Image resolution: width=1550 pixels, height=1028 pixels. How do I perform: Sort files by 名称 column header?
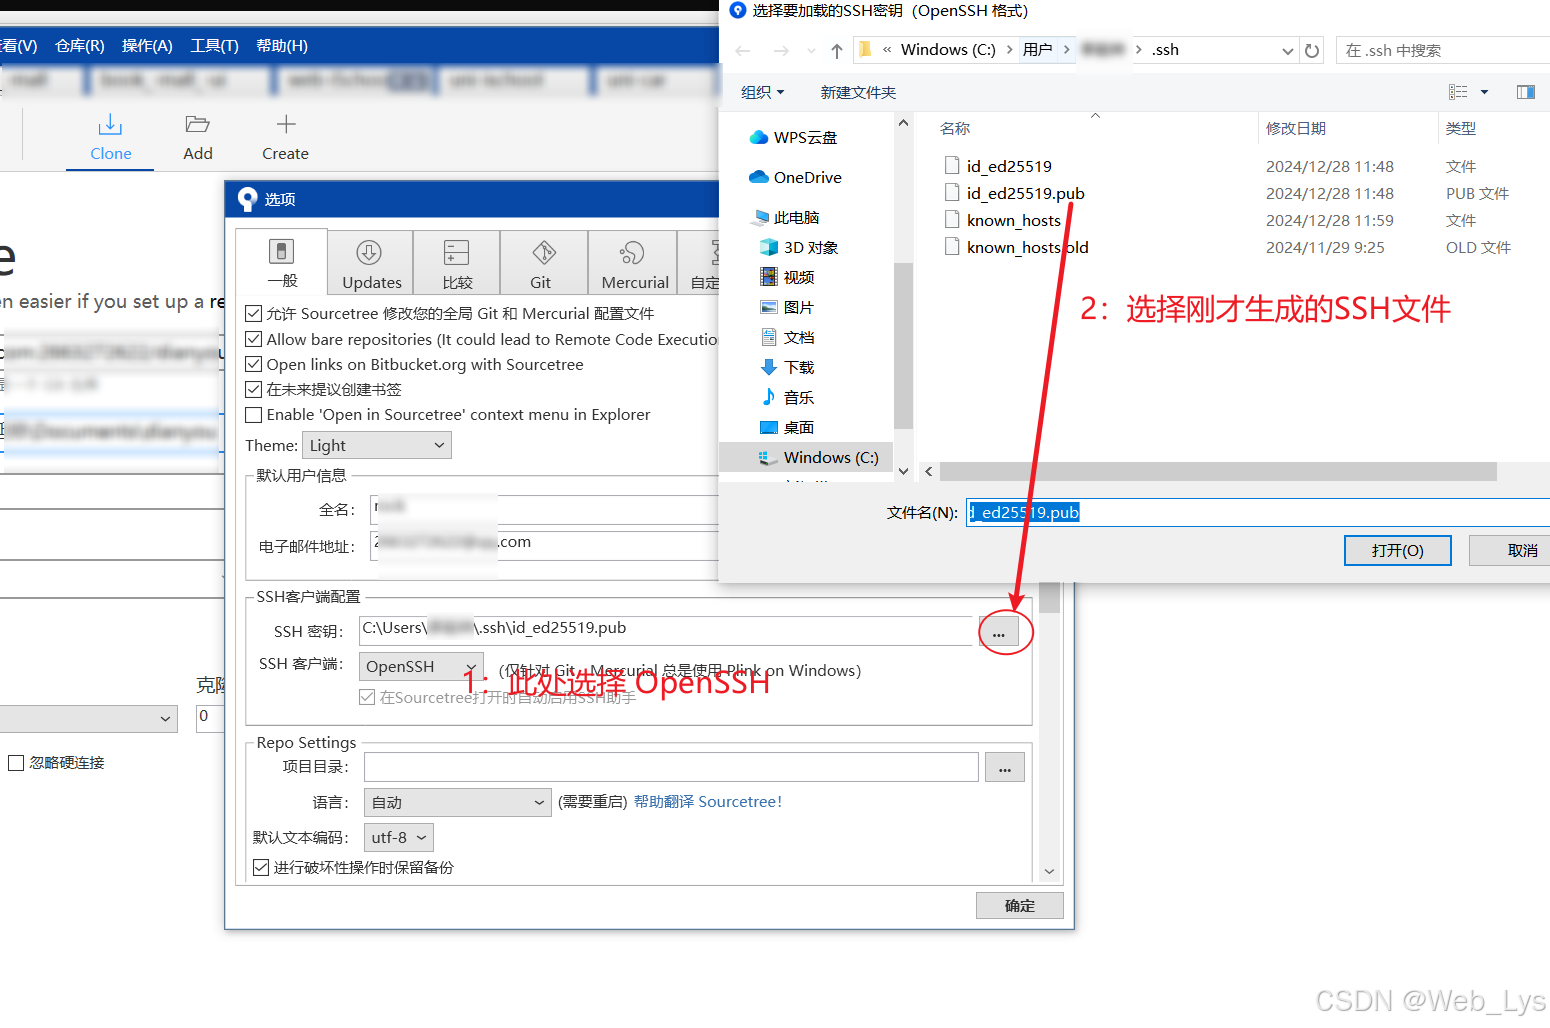[955, 128]
